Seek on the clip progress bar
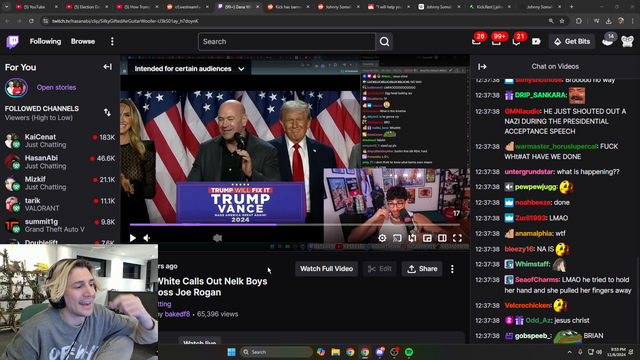 point(295,224)
